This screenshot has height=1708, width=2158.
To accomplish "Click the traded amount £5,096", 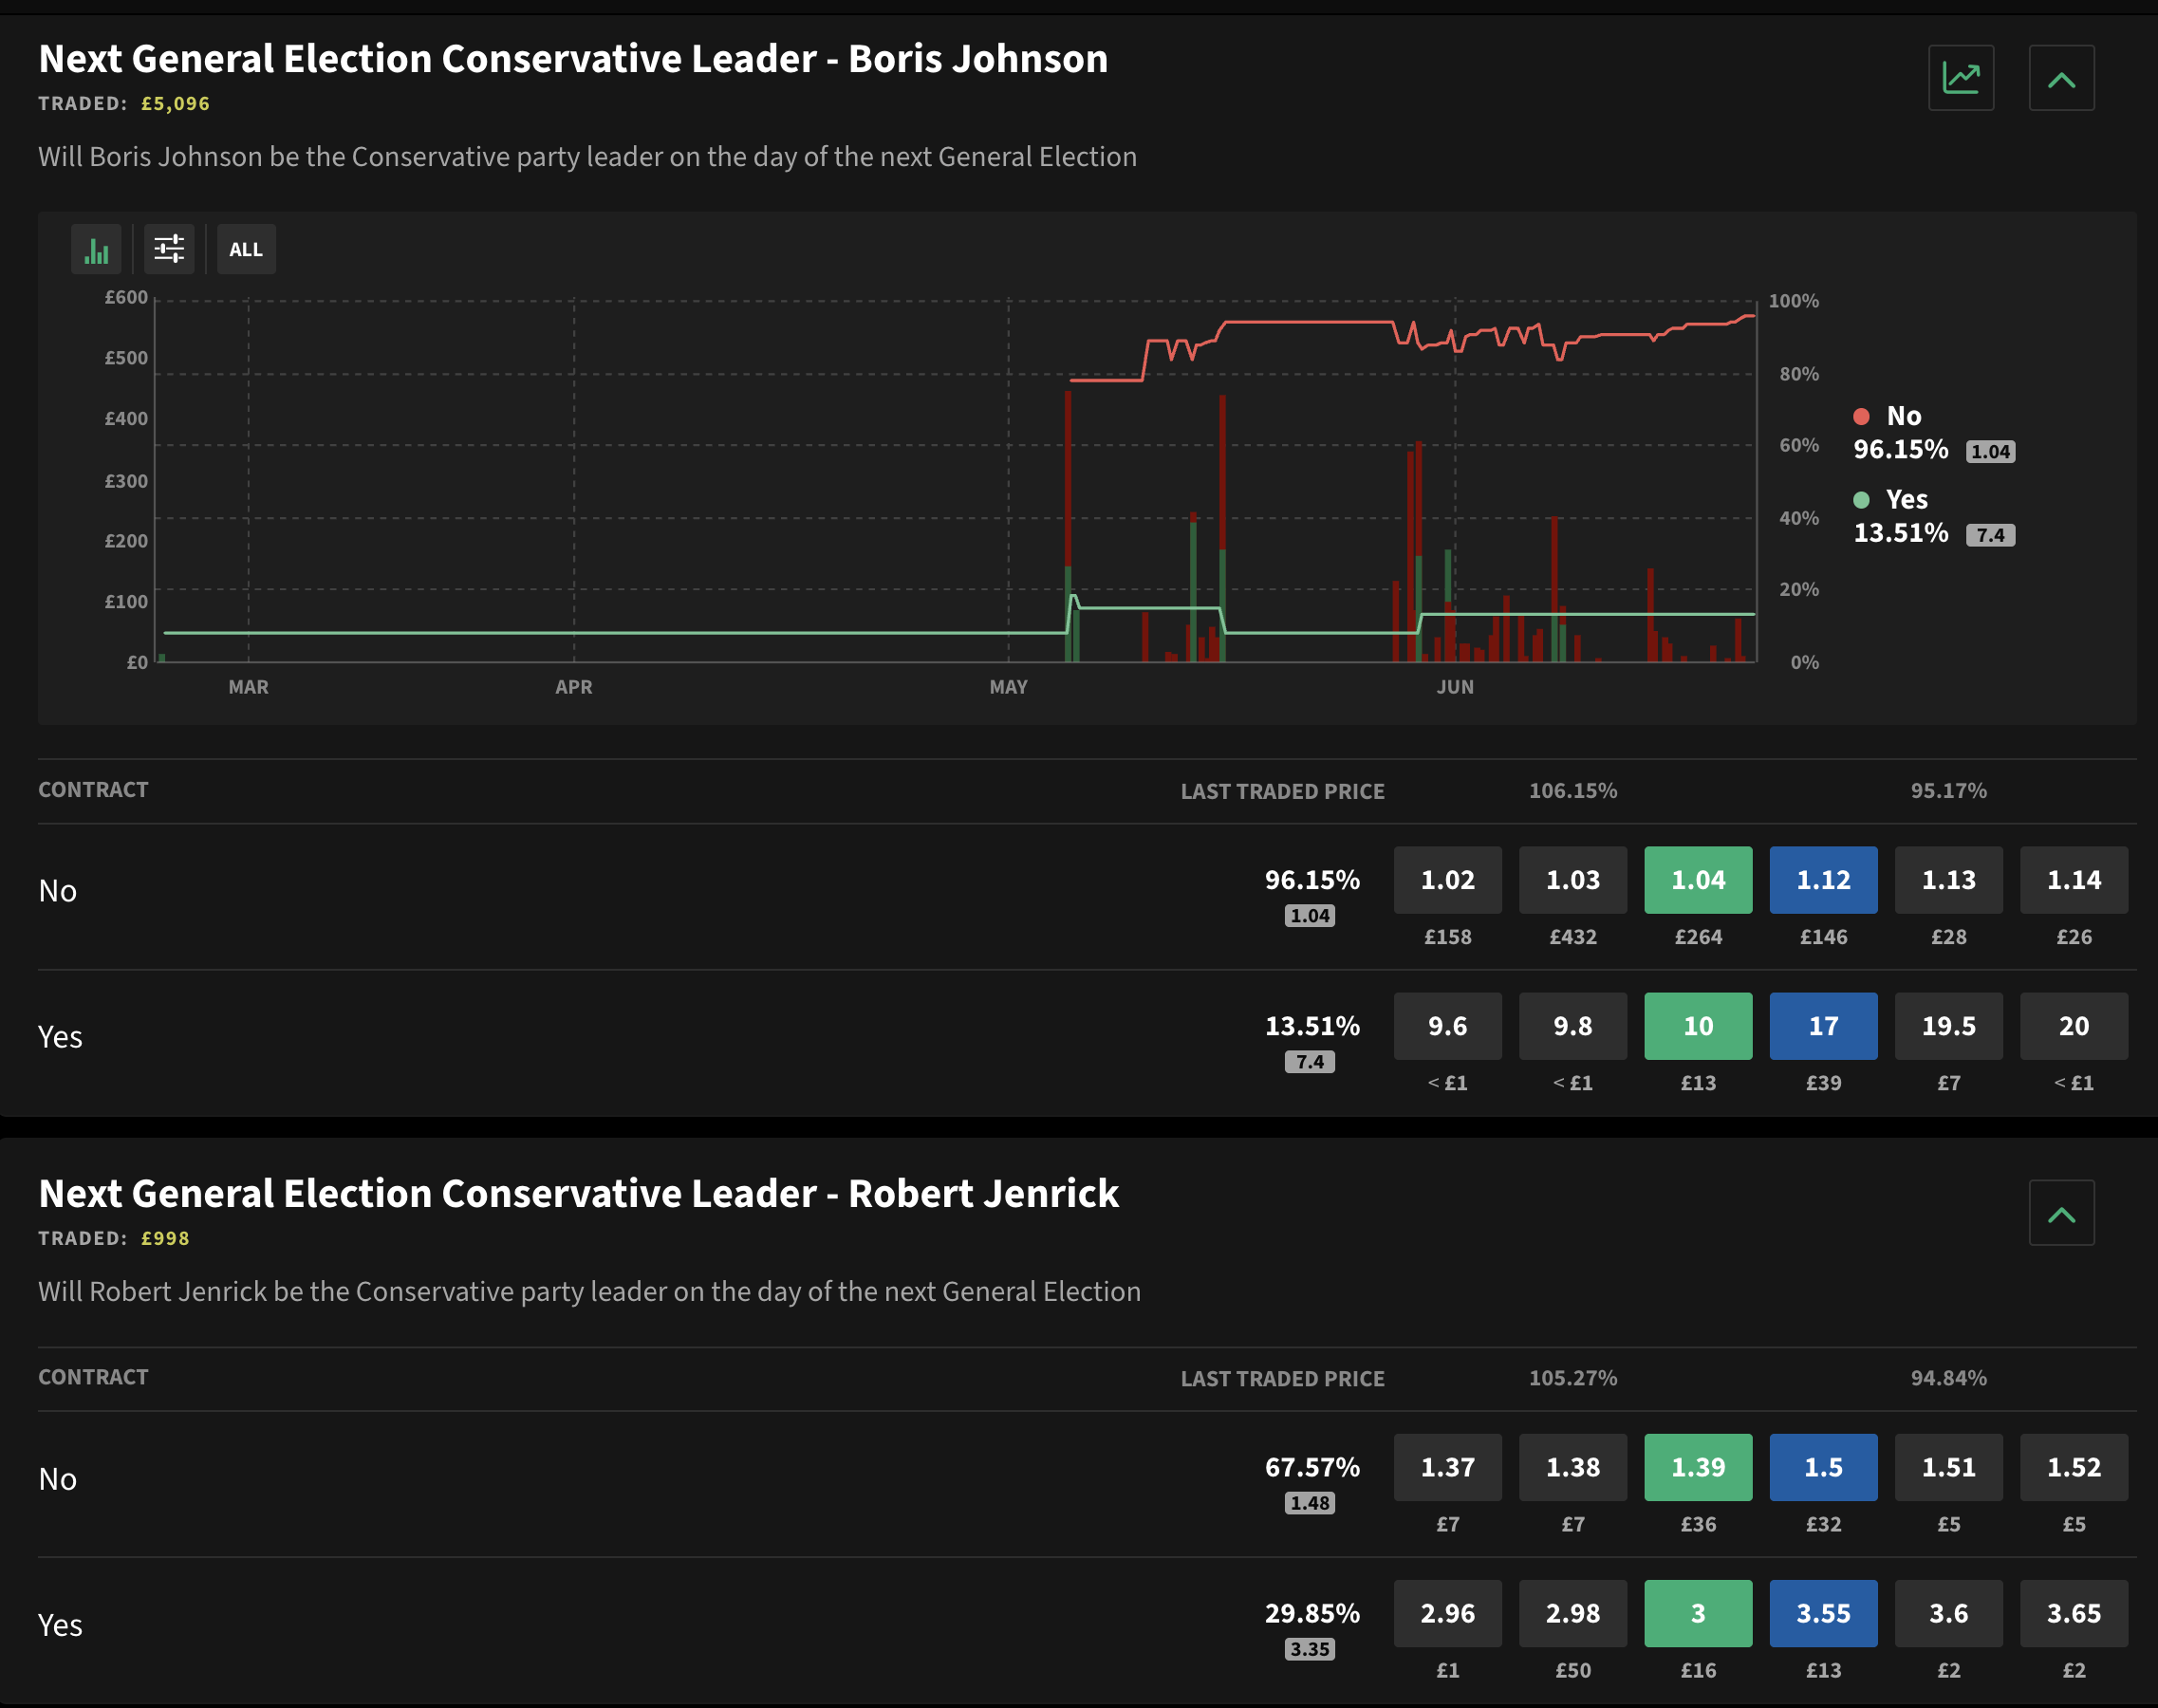I will click(175, 104).
